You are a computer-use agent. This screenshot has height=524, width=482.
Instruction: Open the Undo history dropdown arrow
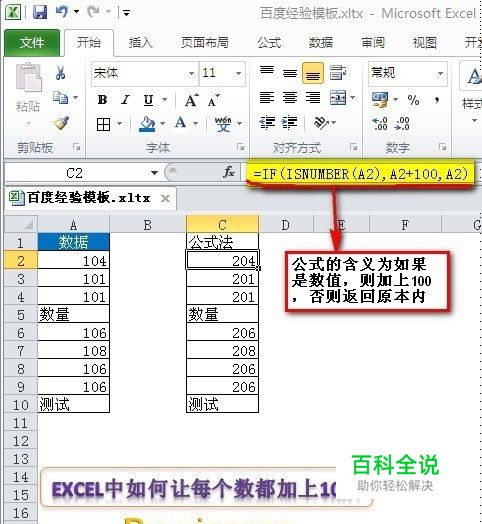[x=76, y=12]
